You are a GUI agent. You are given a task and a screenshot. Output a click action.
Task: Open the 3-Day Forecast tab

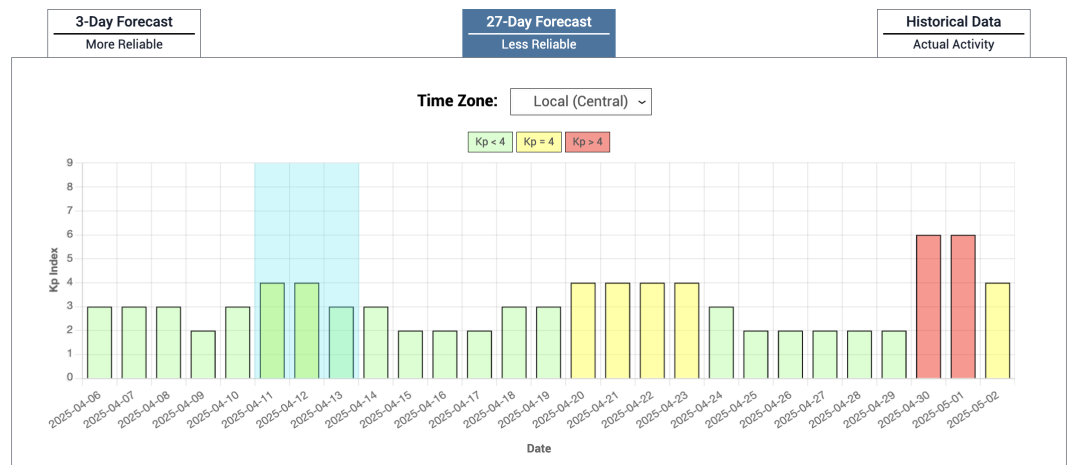pos(124,32)
